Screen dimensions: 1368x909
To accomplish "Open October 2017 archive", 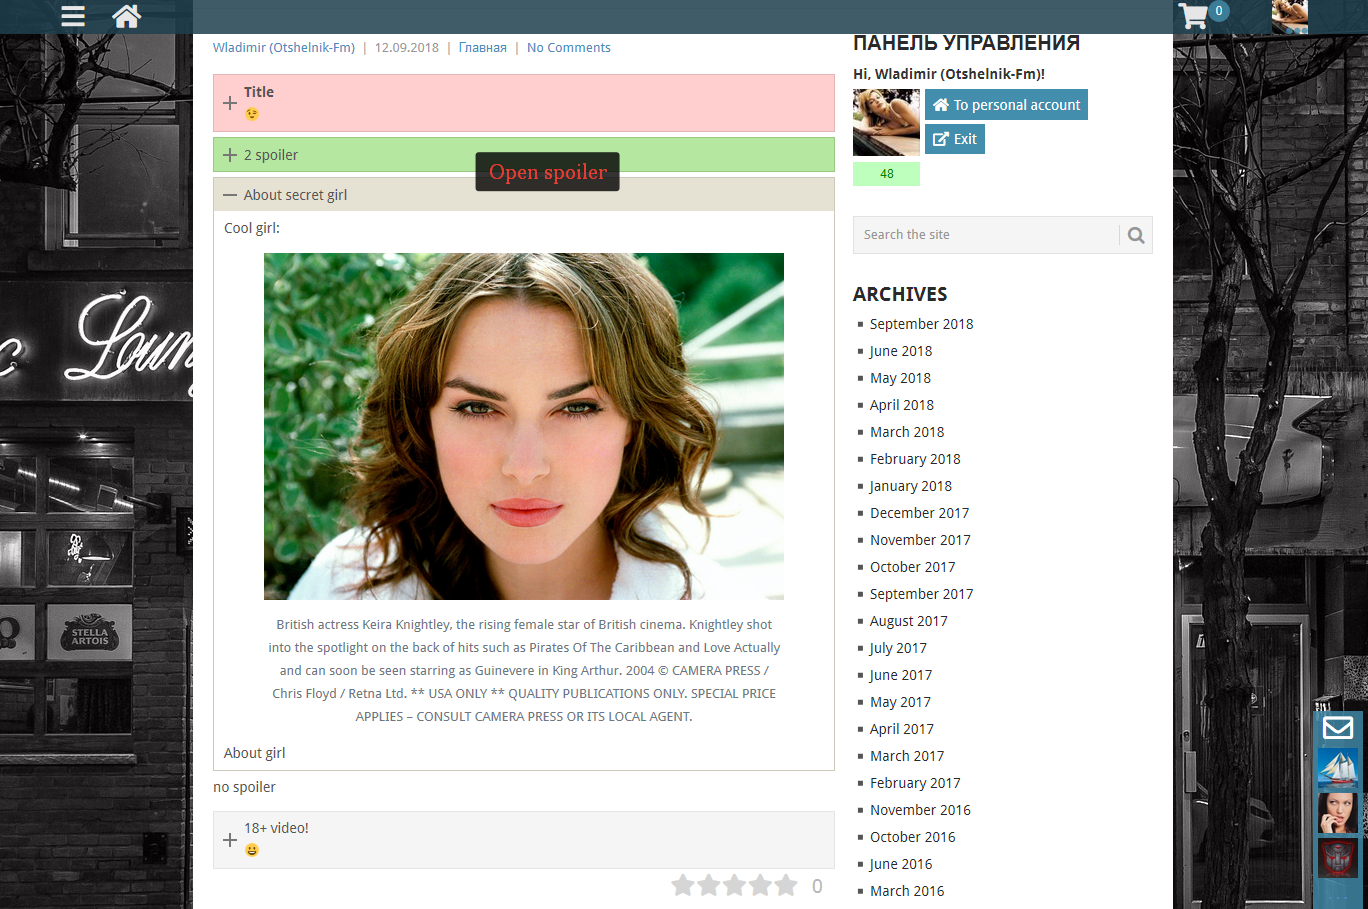I will (x=913, y=567).
